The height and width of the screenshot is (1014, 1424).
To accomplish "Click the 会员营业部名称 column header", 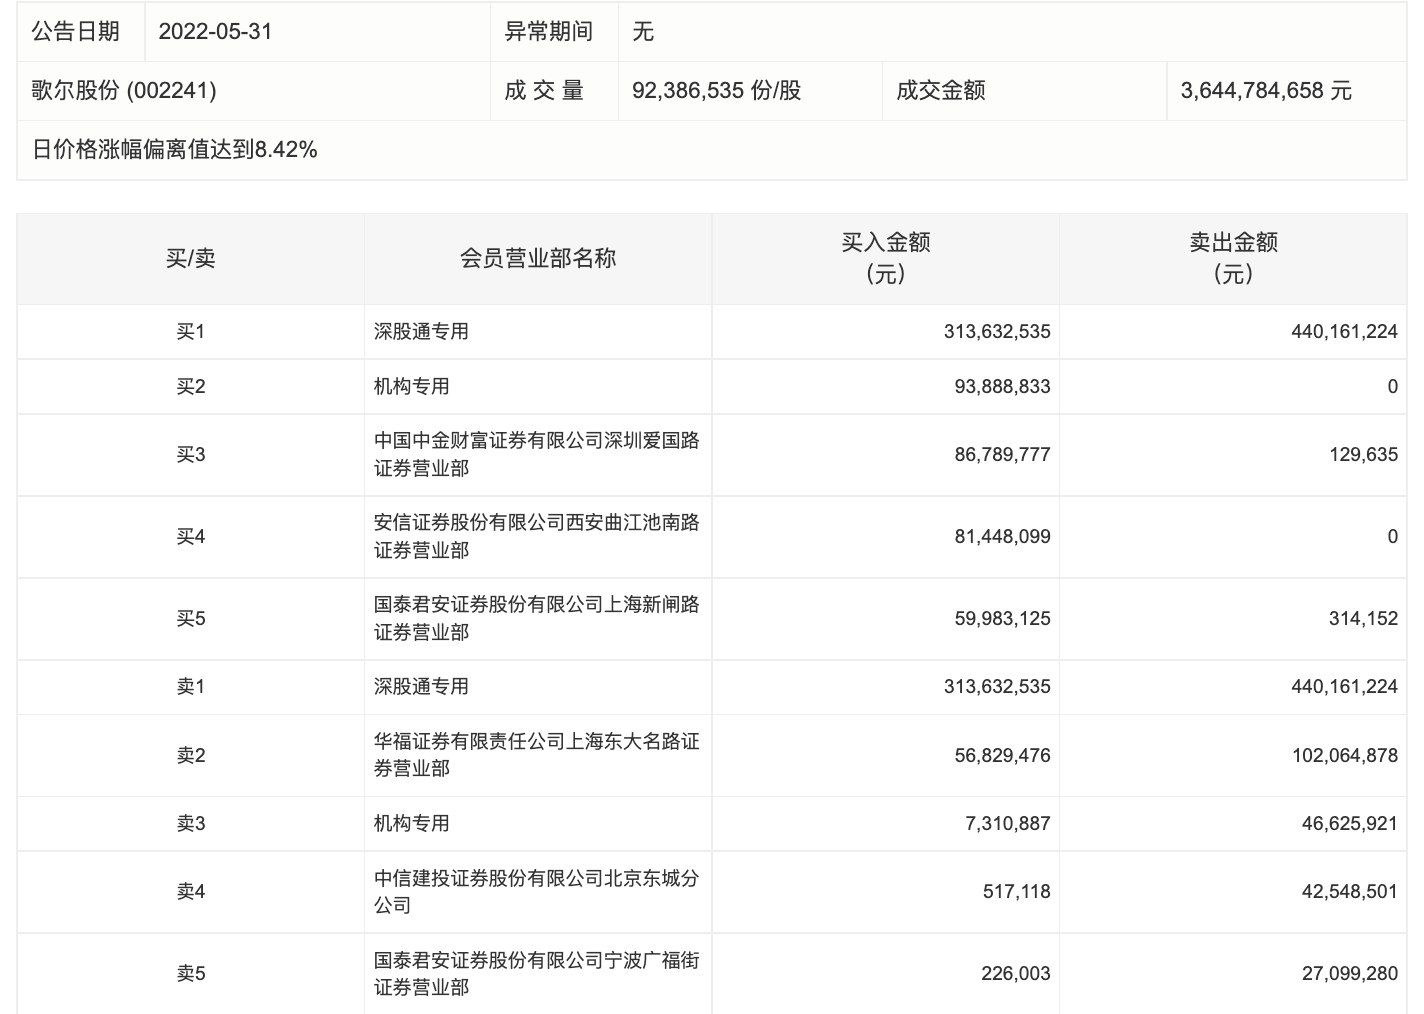I will [x=538, y=258].
